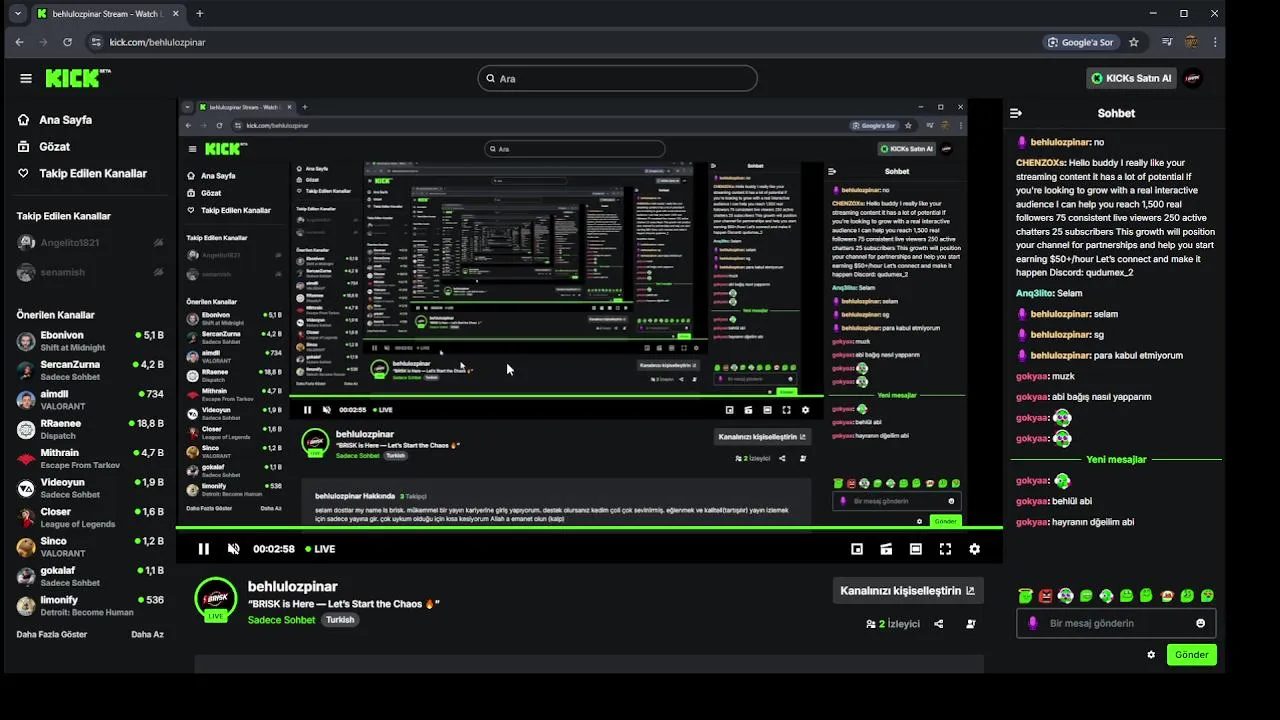1280x720 pixels.
Task: Open followed channel senamish
Action: (x=90, y=272)
